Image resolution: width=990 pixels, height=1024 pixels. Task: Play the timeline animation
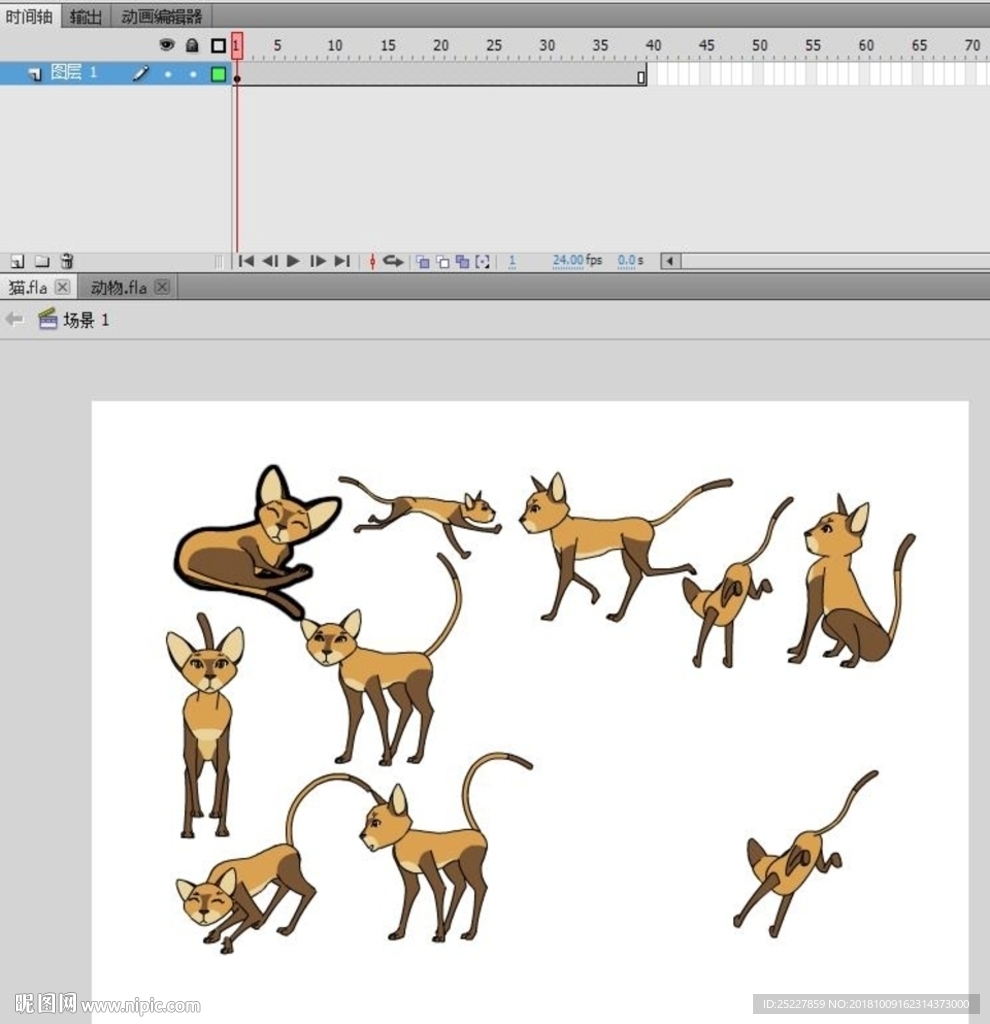click(x=293, y=261)
